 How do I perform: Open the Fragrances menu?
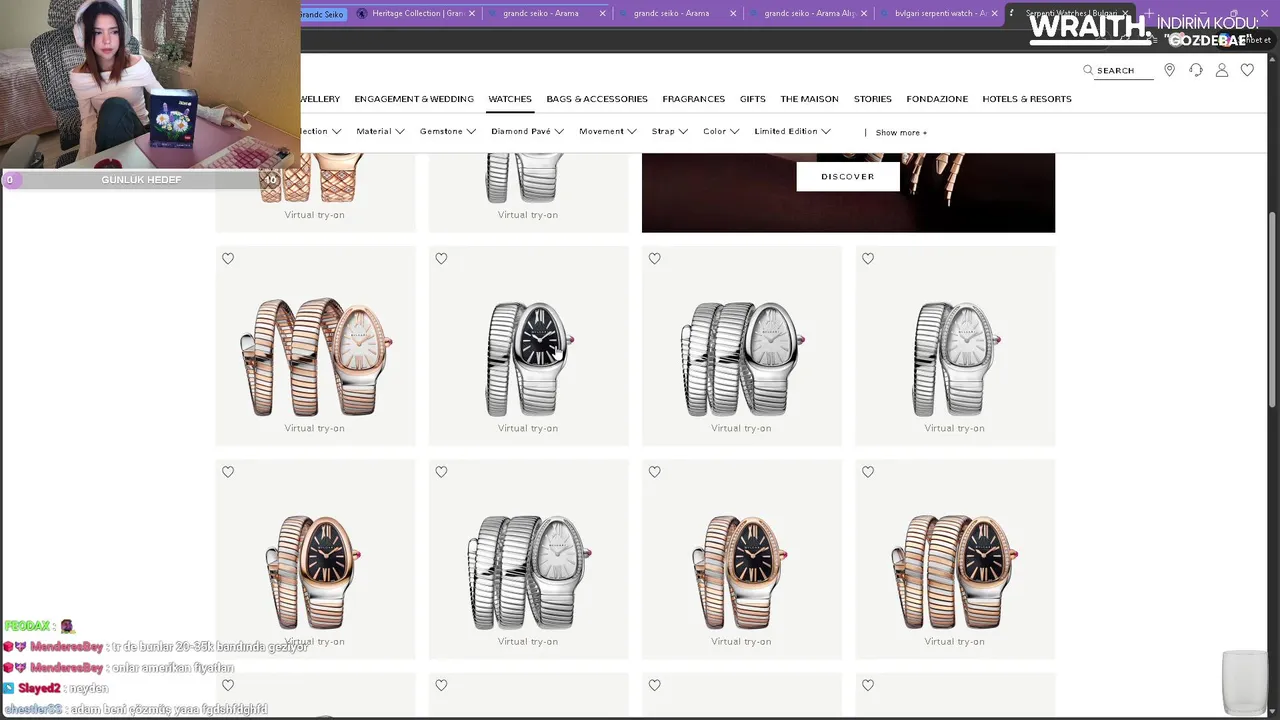(x=694, y=99)
